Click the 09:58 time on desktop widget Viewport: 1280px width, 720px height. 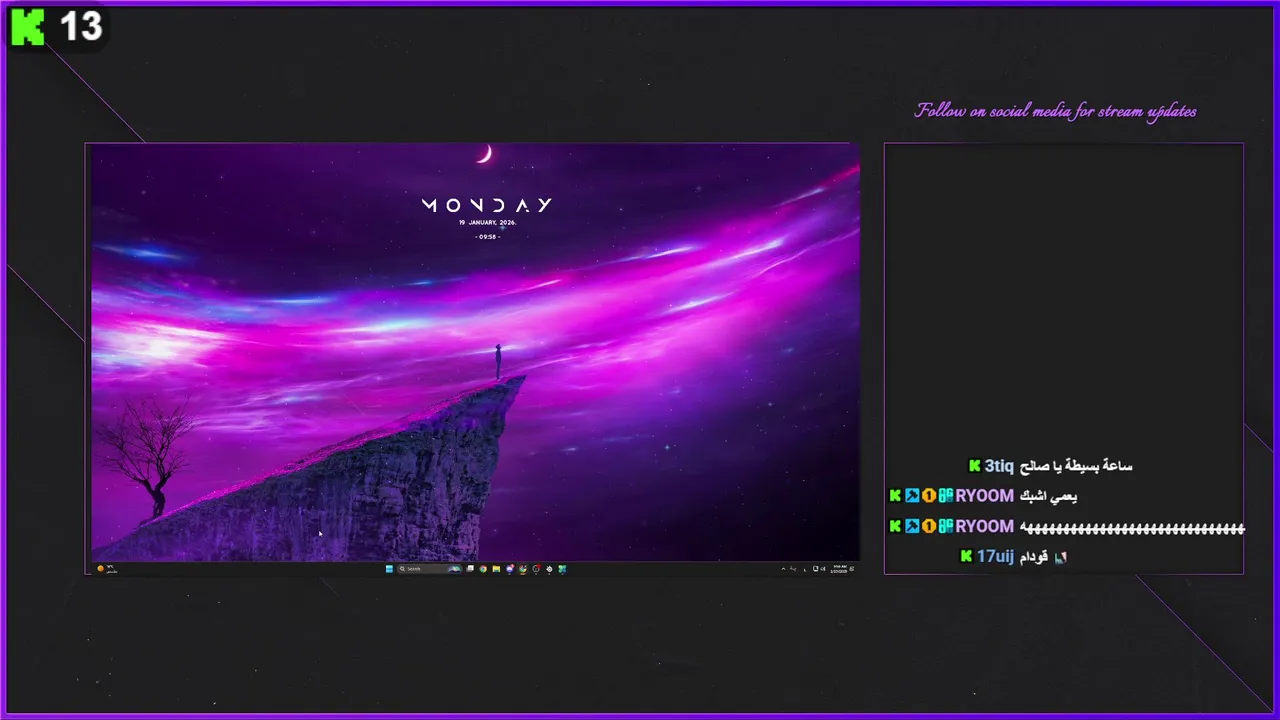487,237
